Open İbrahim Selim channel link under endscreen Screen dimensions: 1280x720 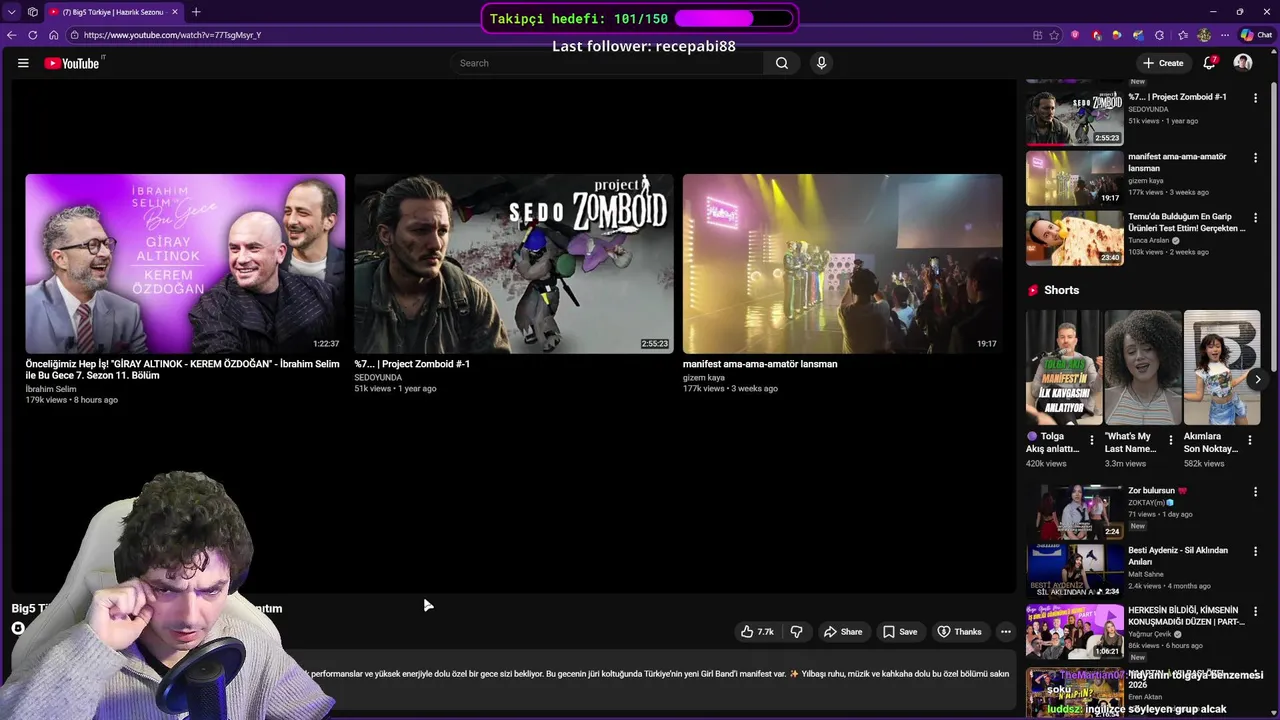click(x=51, y=389)
